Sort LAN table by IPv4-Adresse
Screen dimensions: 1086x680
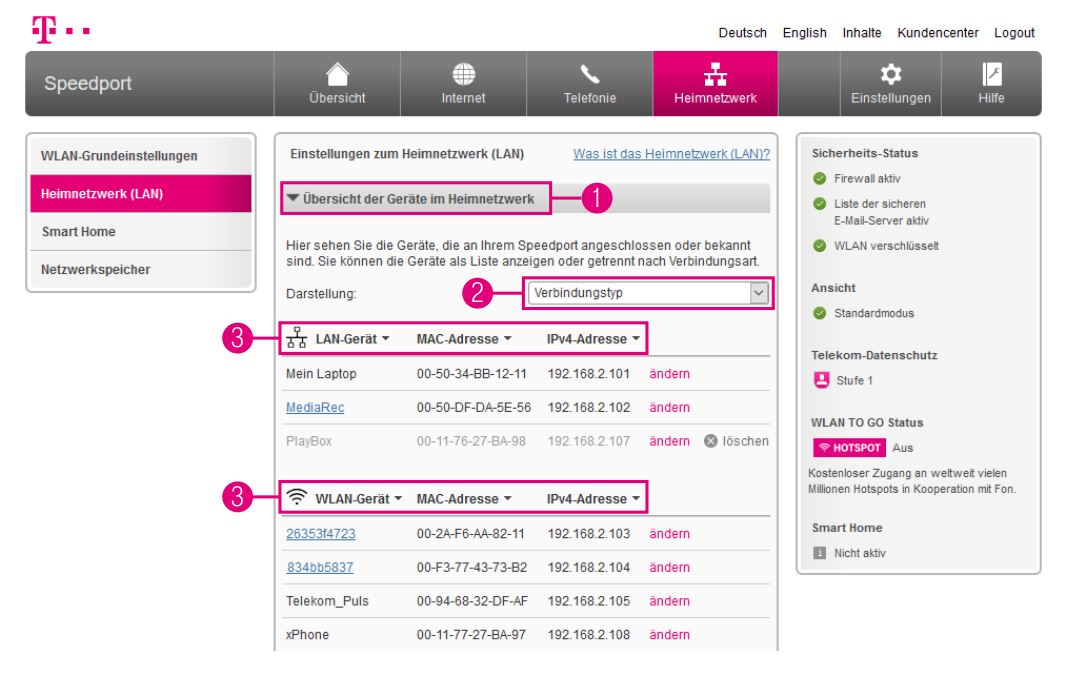click(593, 339)
